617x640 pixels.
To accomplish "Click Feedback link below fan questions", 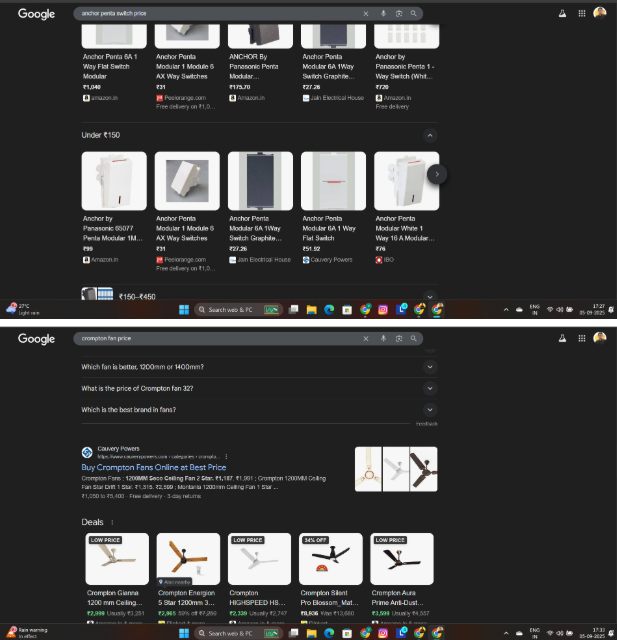I will (426, 424).
